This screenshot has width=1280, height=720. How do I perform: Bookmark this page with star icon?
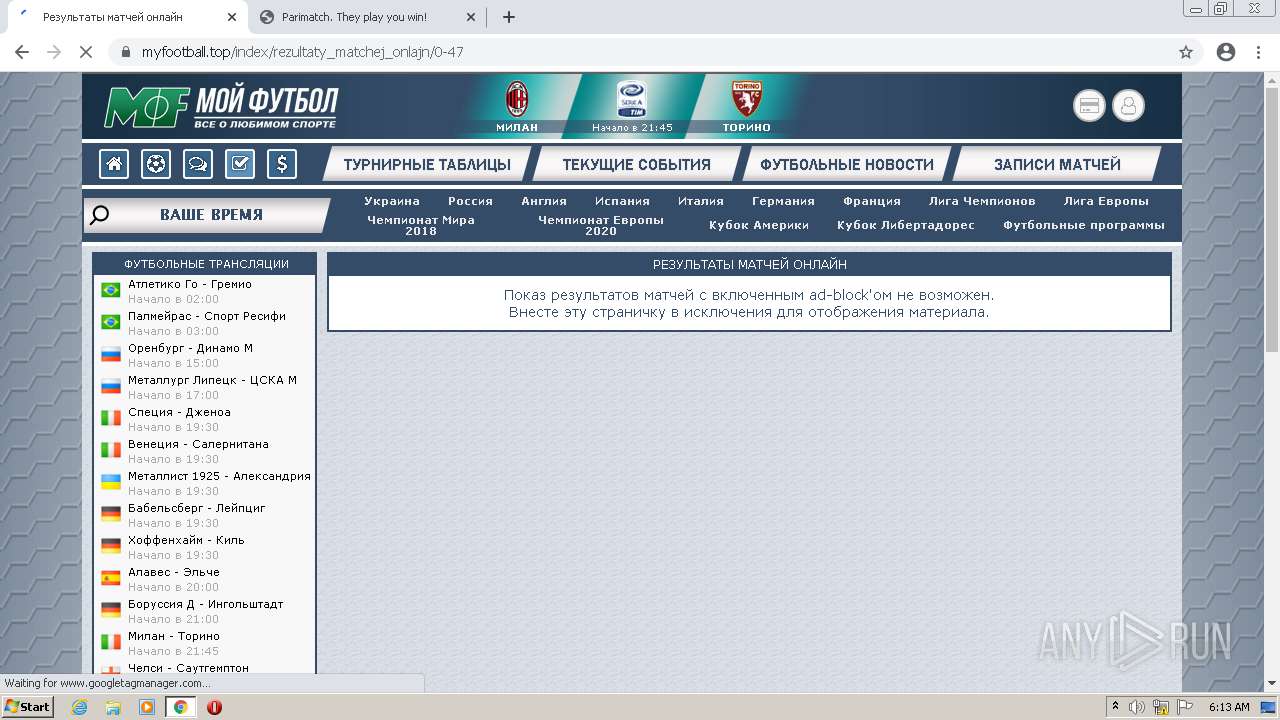point(1186,52)
